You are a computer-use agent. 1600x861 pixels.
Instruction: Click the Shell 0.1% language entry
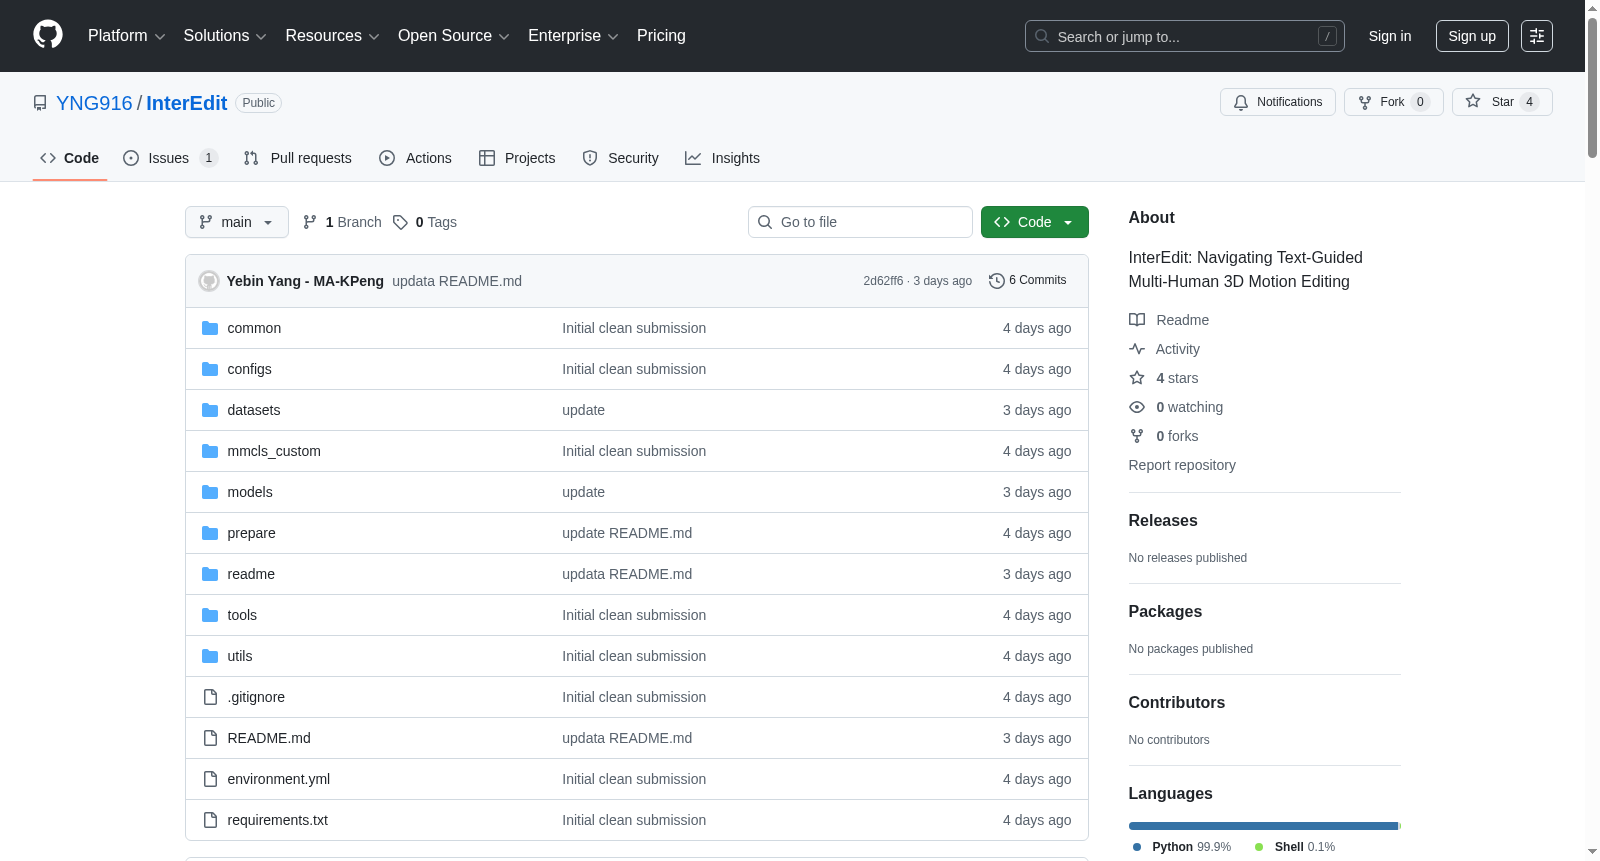1295,847
